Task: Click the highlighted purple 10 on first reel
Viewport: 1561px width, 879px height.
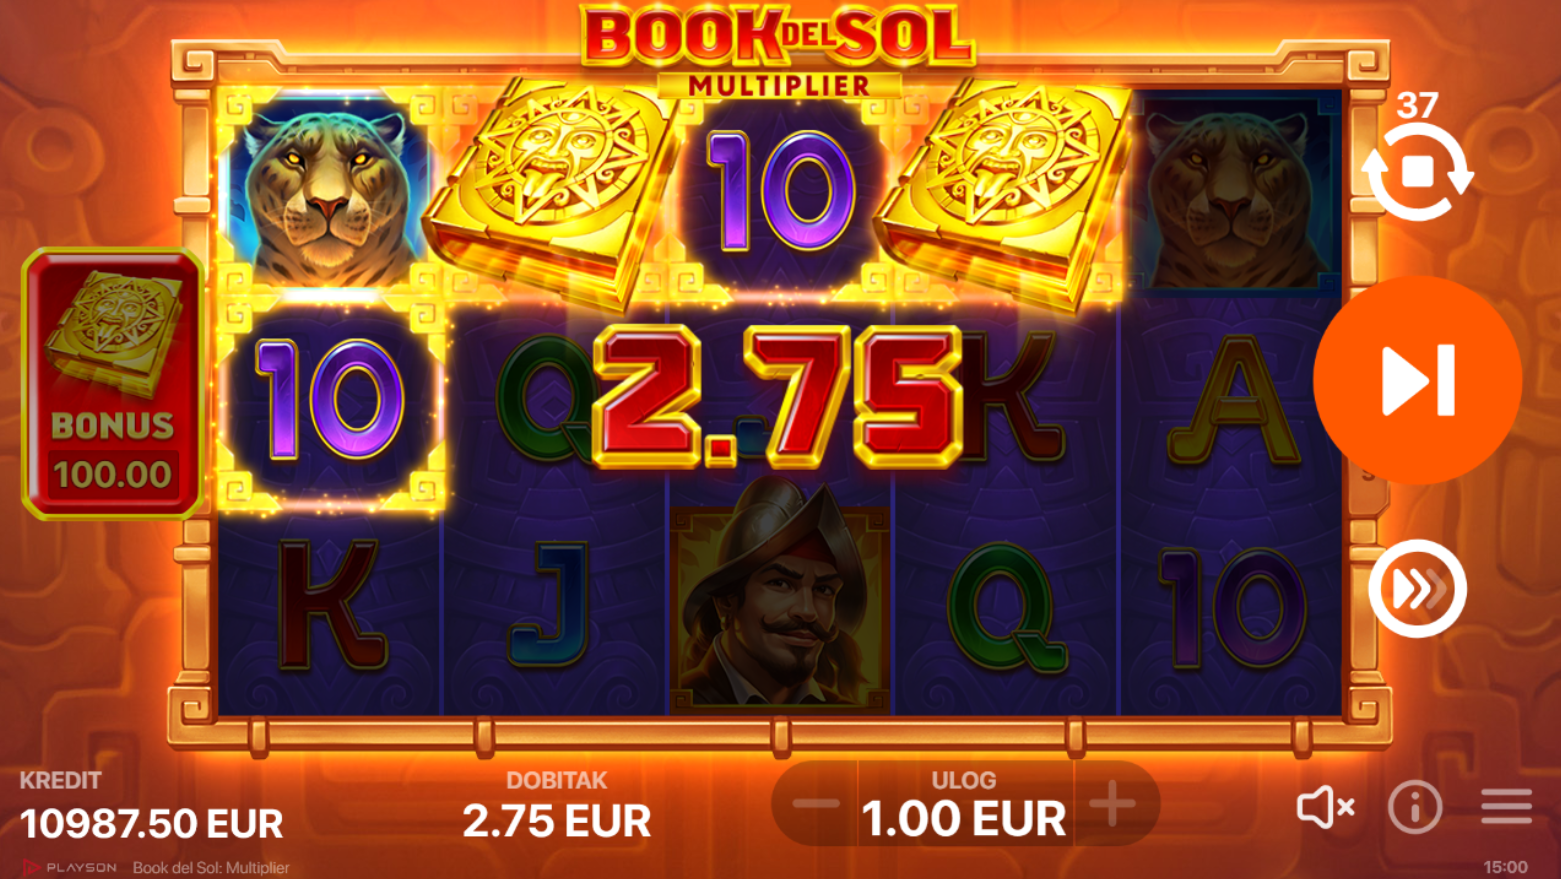Action: (x=330, y=400)
